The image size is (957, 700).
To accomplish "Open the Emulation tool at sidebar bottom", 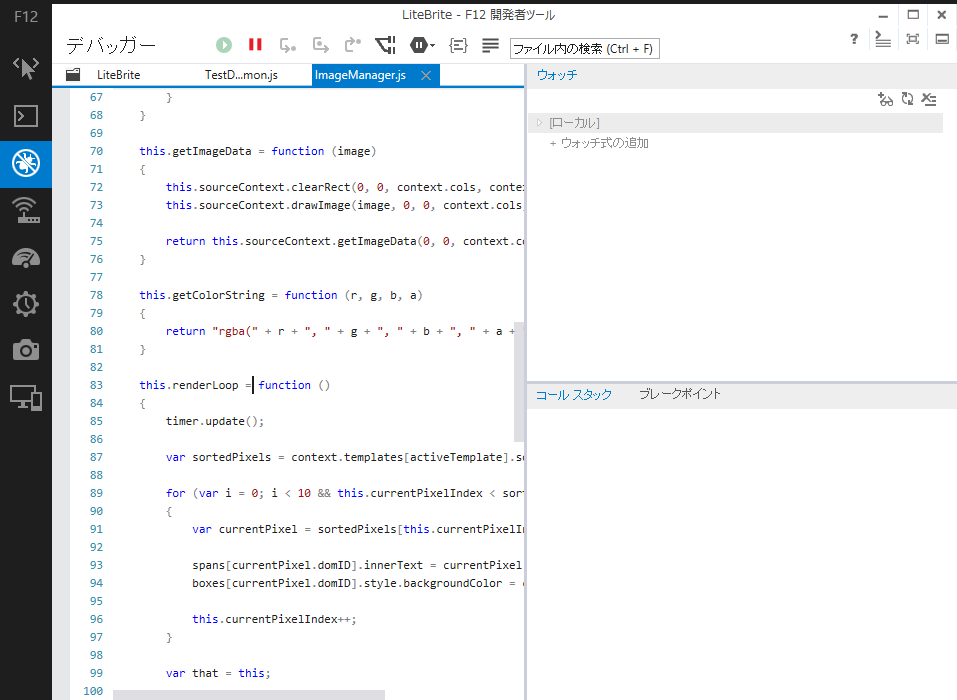I will coord(26,397).
